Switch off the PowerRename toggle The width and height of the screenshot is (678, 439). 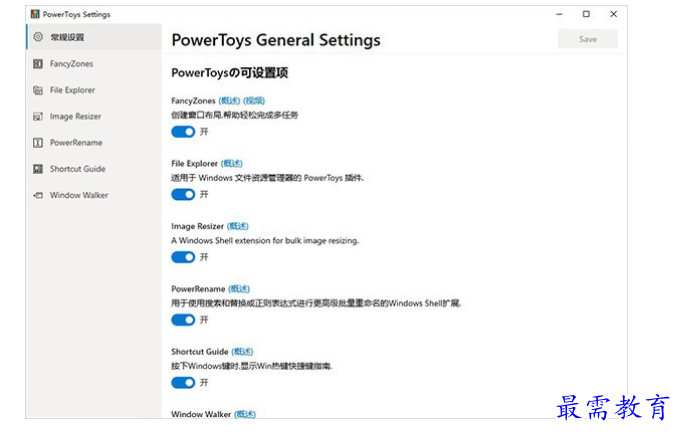(x=183, y=320)
